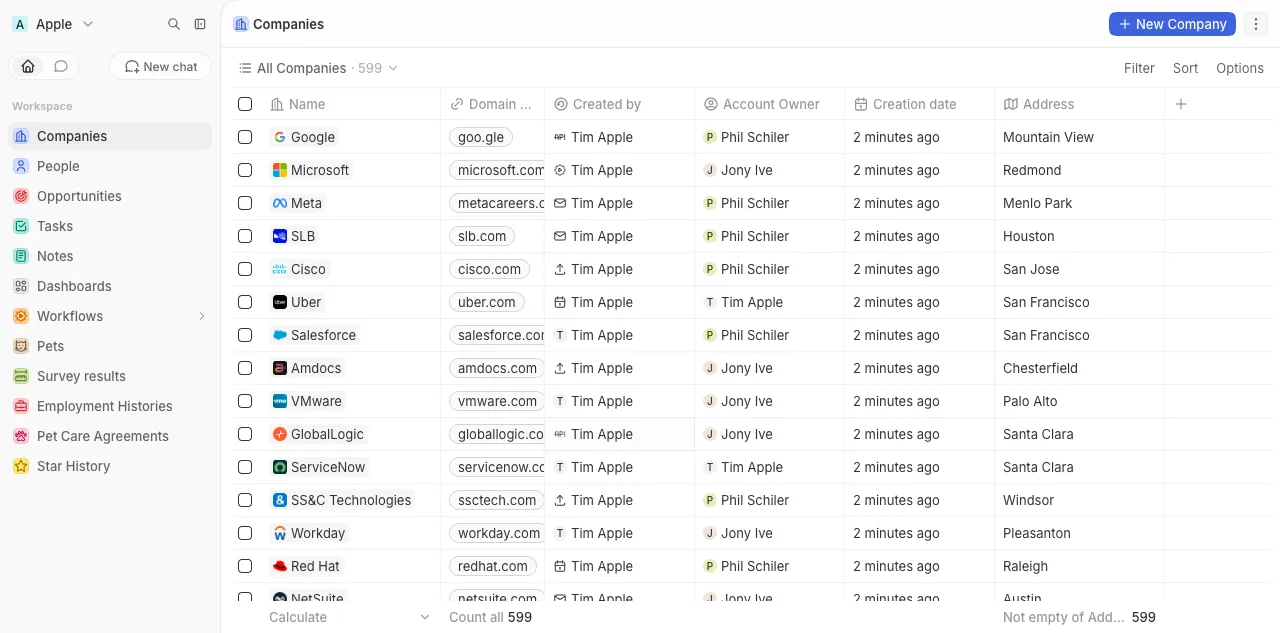The image size is (1280, 633).
Task: Collapse the sidebar panel icon
Action: click(200, 24)
